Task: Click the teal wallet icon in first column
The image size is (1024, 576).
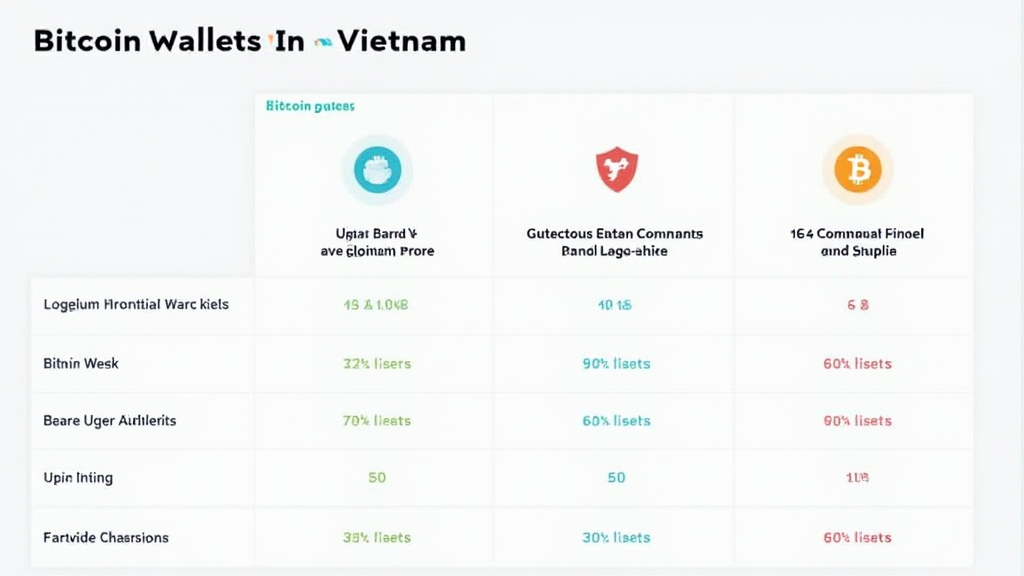Action: pos(376,168)
